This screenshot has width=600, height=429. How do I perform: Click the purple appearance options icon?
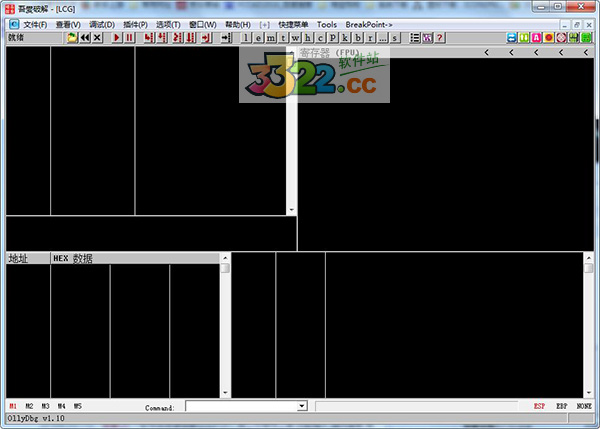click(427, 38)
